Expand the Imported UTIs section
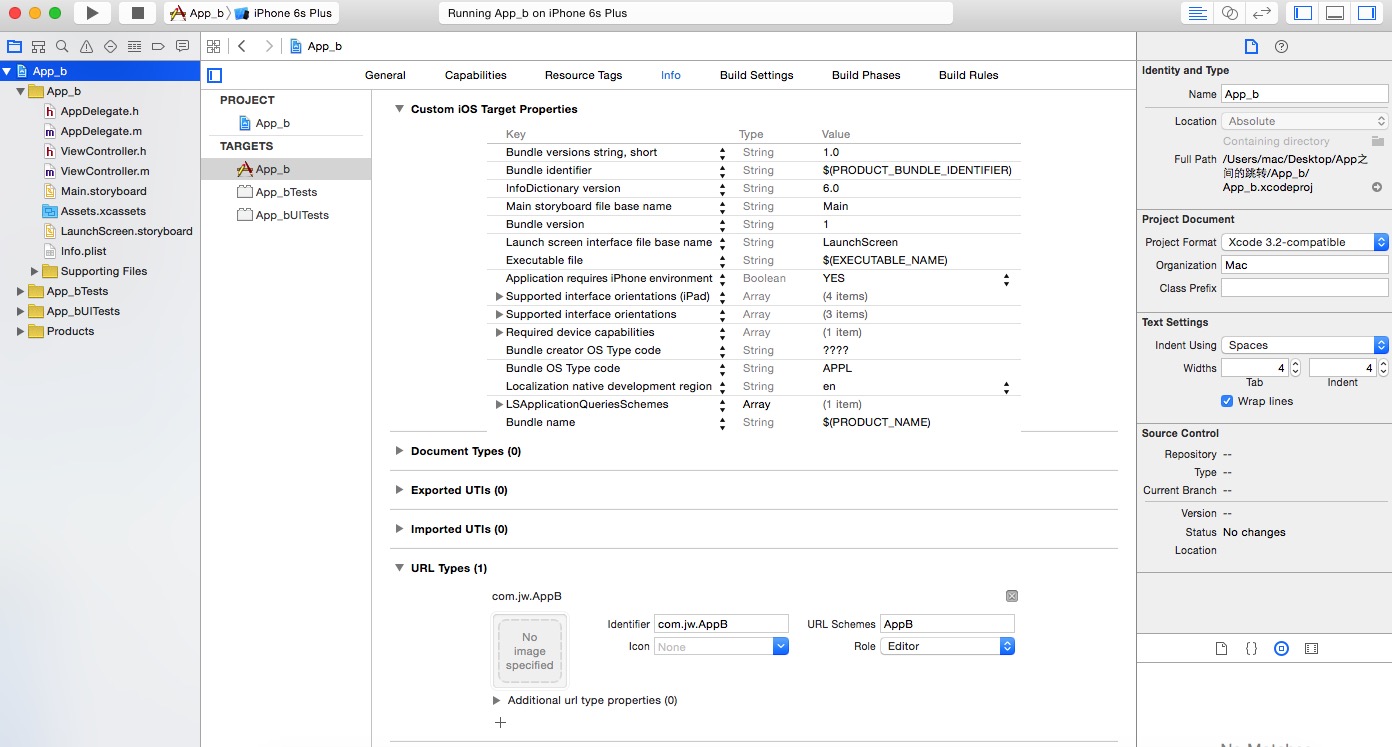 [399, 529]
